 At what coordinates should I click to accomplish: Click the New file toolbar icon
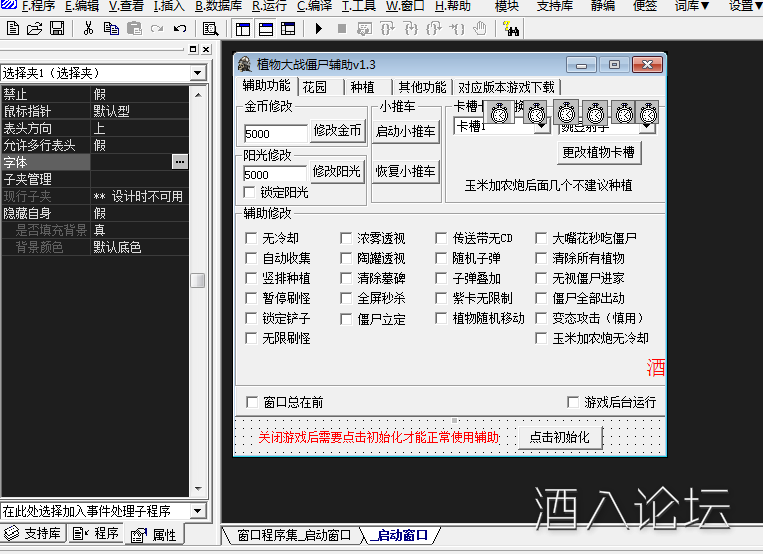point(11,28)
